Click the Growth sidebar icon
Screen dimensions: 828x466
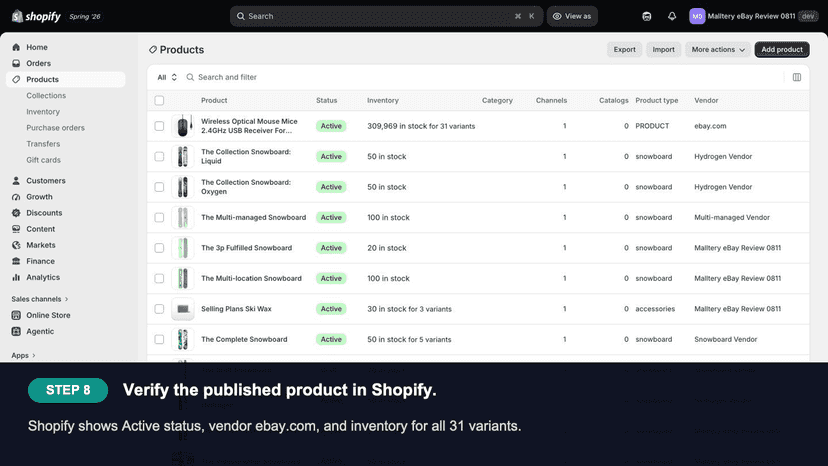(16, 197)
